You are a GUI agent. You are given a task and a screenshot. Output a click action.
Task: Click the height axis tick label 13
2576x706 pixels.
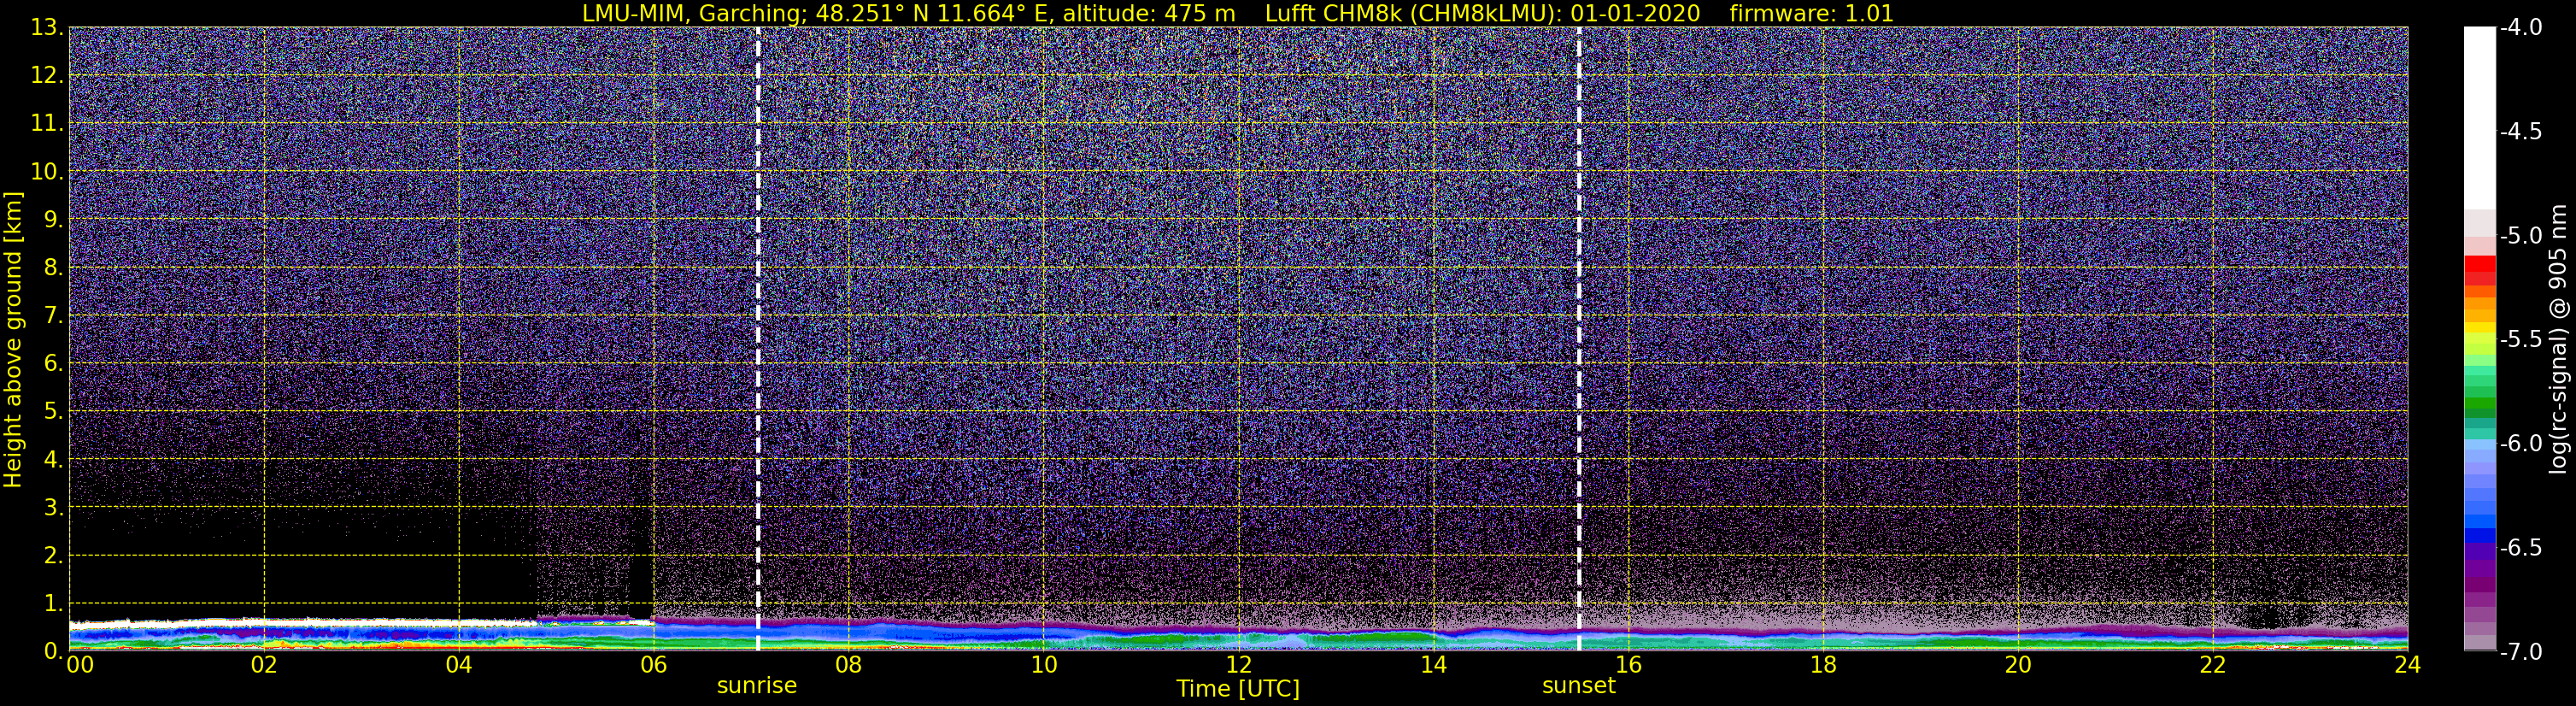click(46, 28)
